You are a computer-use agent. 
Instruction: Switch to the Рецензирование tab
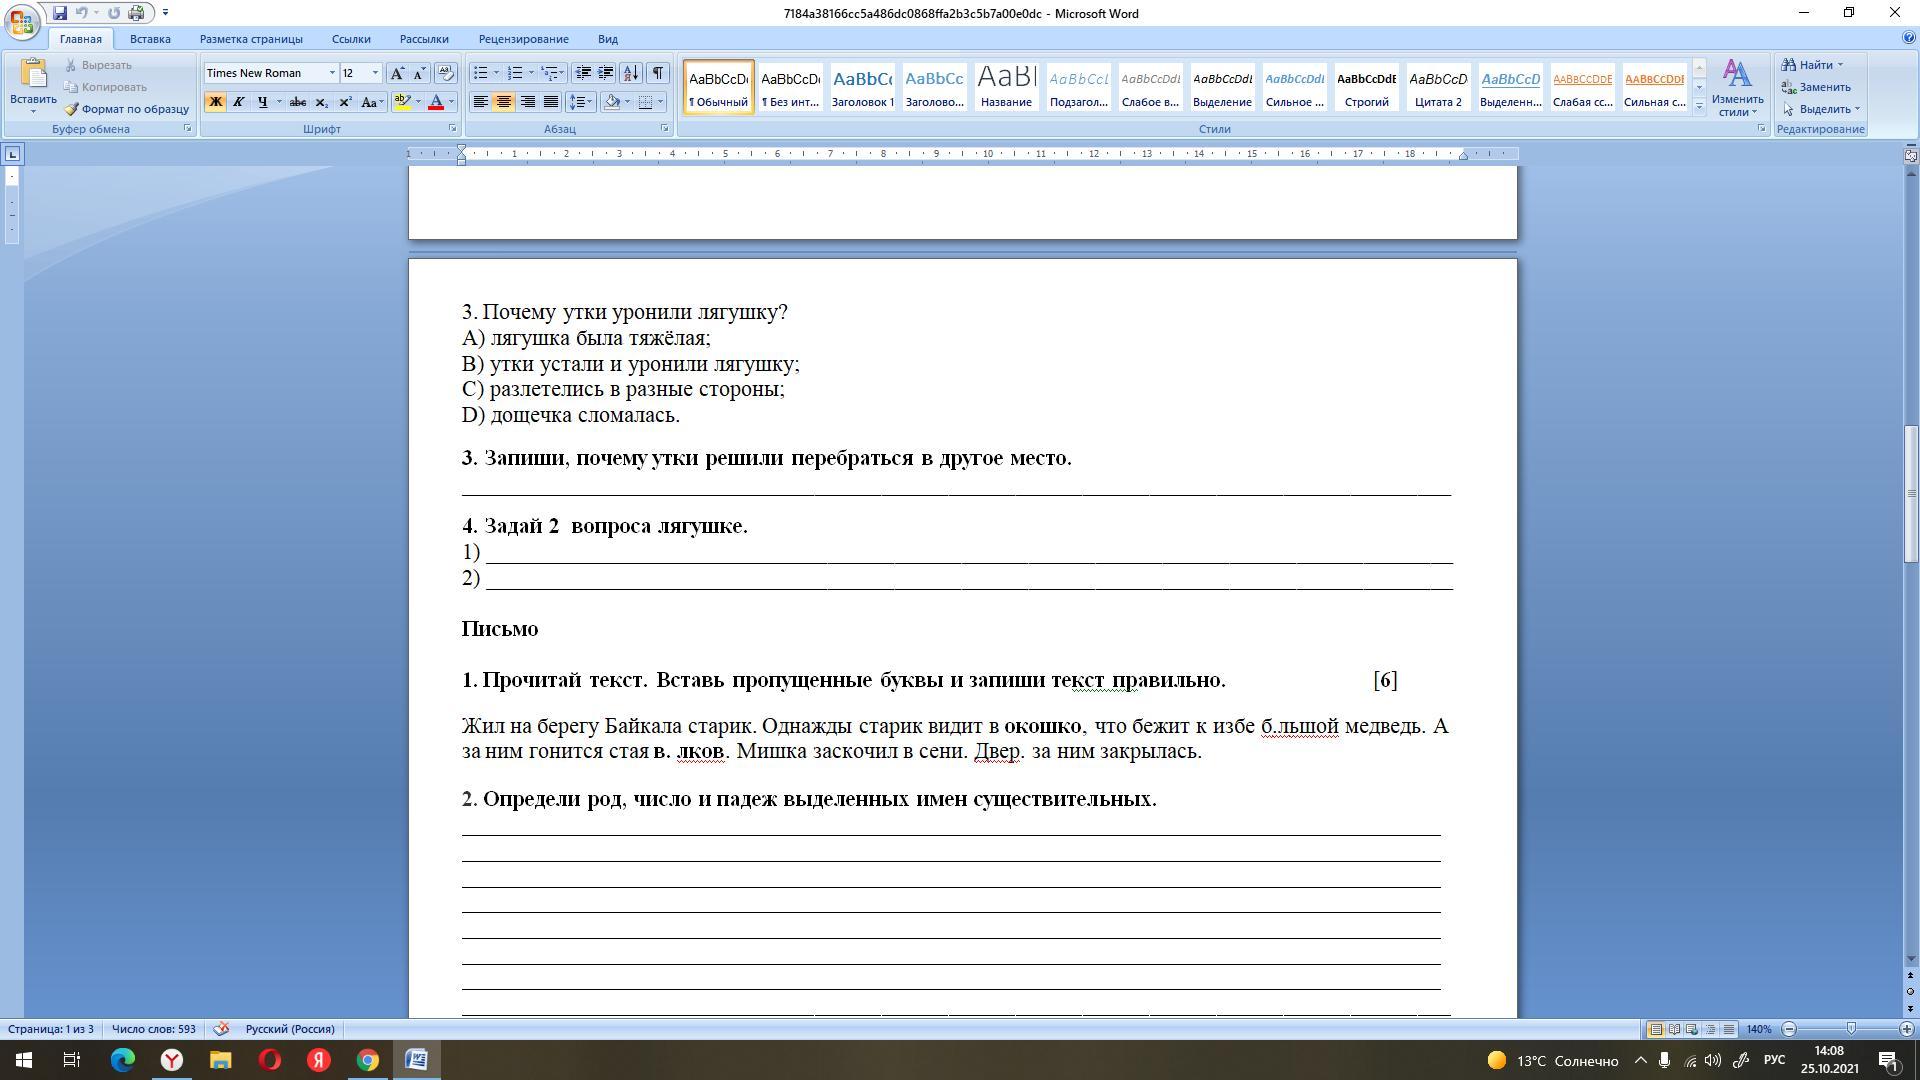tap(523, 39)
